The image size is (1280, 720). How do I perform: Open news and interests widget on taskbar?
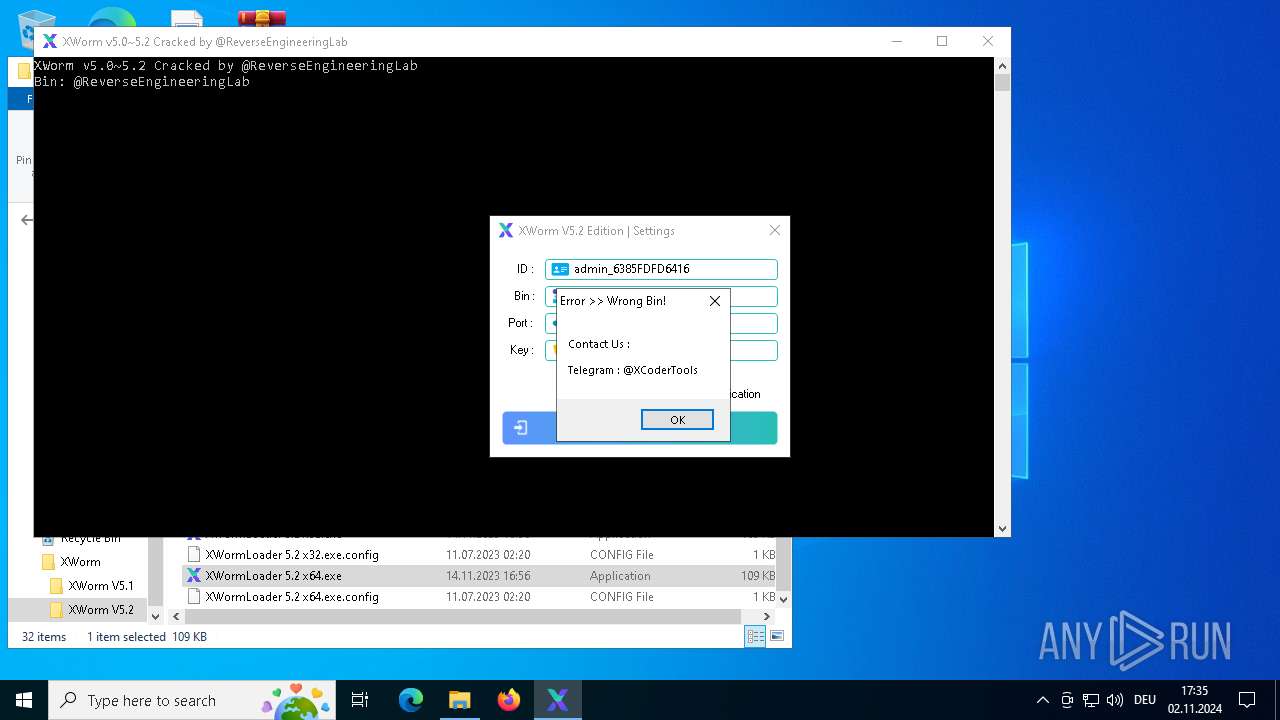(x=295, y=700)
